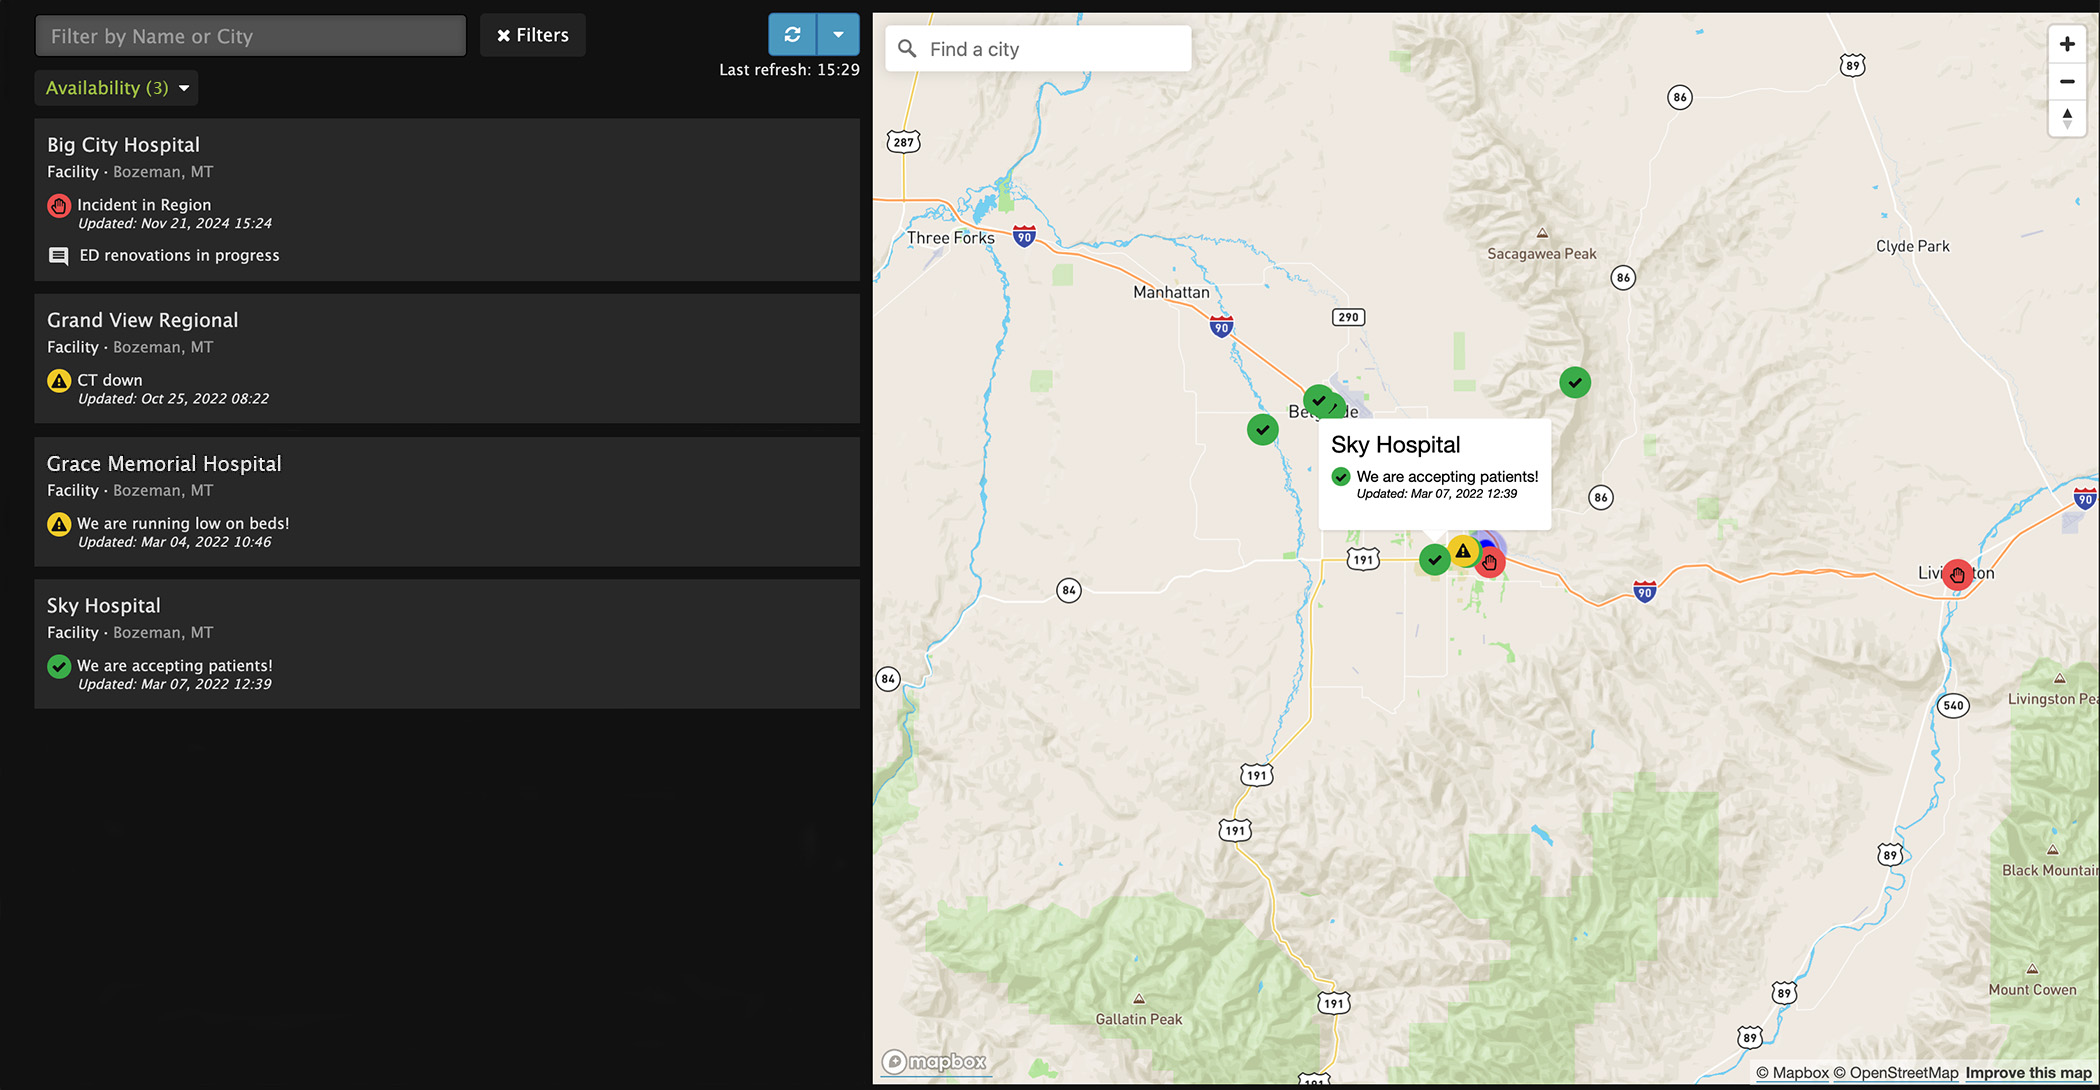Click the Filters button
This screenshot has width=2100, height=1090.
(x=532, y=35)
